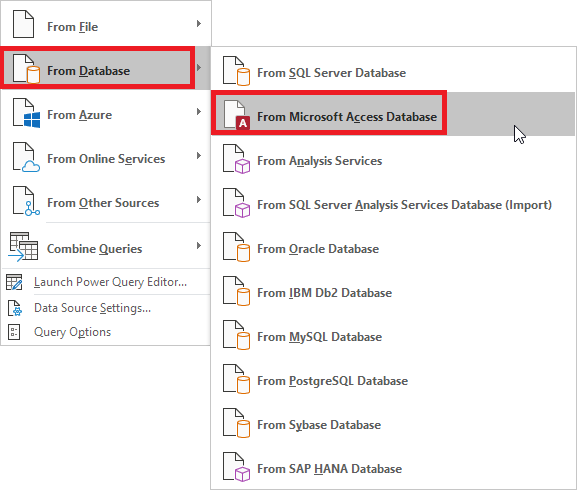This screenshot has height=490, width=577.
Task: Choose From Online Services in the menu
Action: [106, 156]
